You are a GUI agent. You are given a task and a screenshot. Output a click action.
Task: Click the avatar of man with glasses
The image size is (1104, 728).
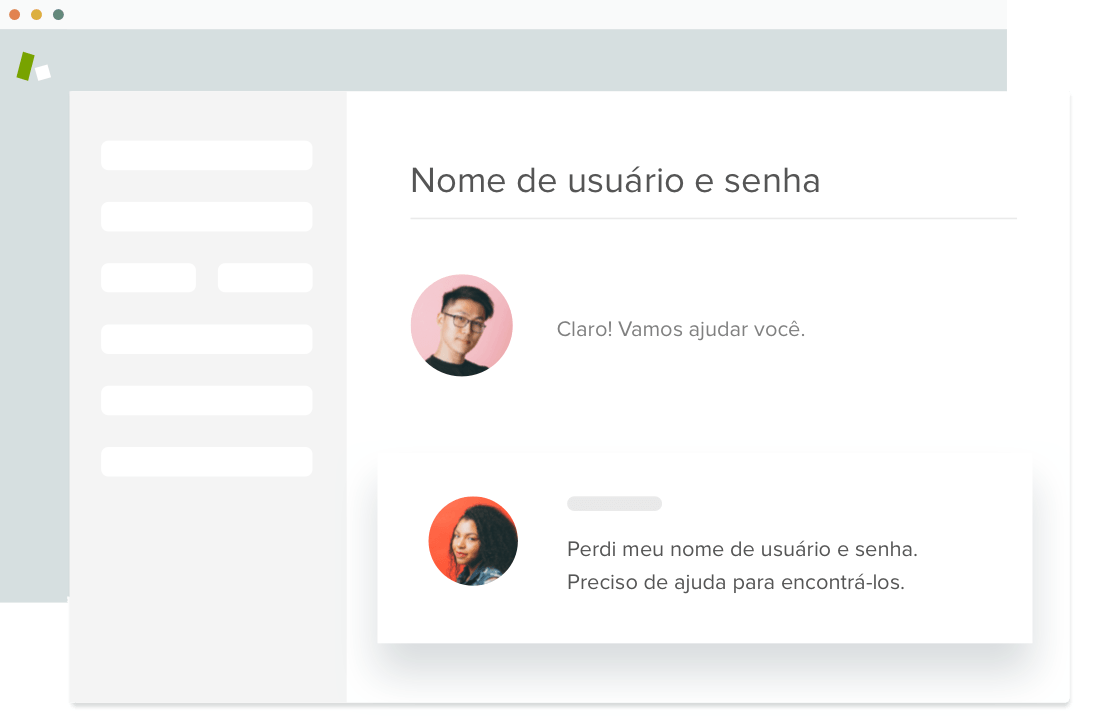(462, 325)
